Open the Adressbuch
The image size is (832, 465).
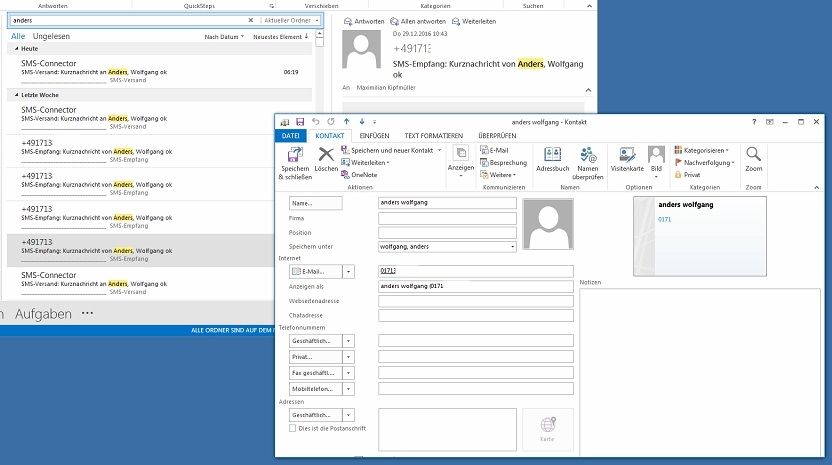coord(551,155)
